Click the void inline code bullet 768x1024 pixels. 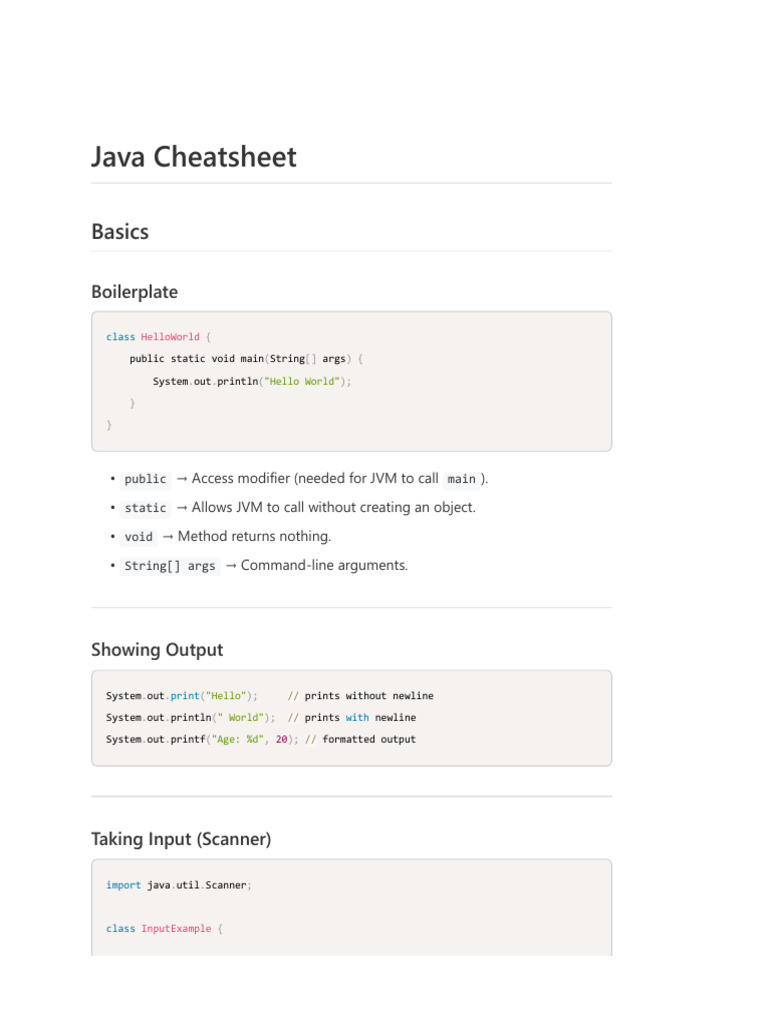pos(139,537)
